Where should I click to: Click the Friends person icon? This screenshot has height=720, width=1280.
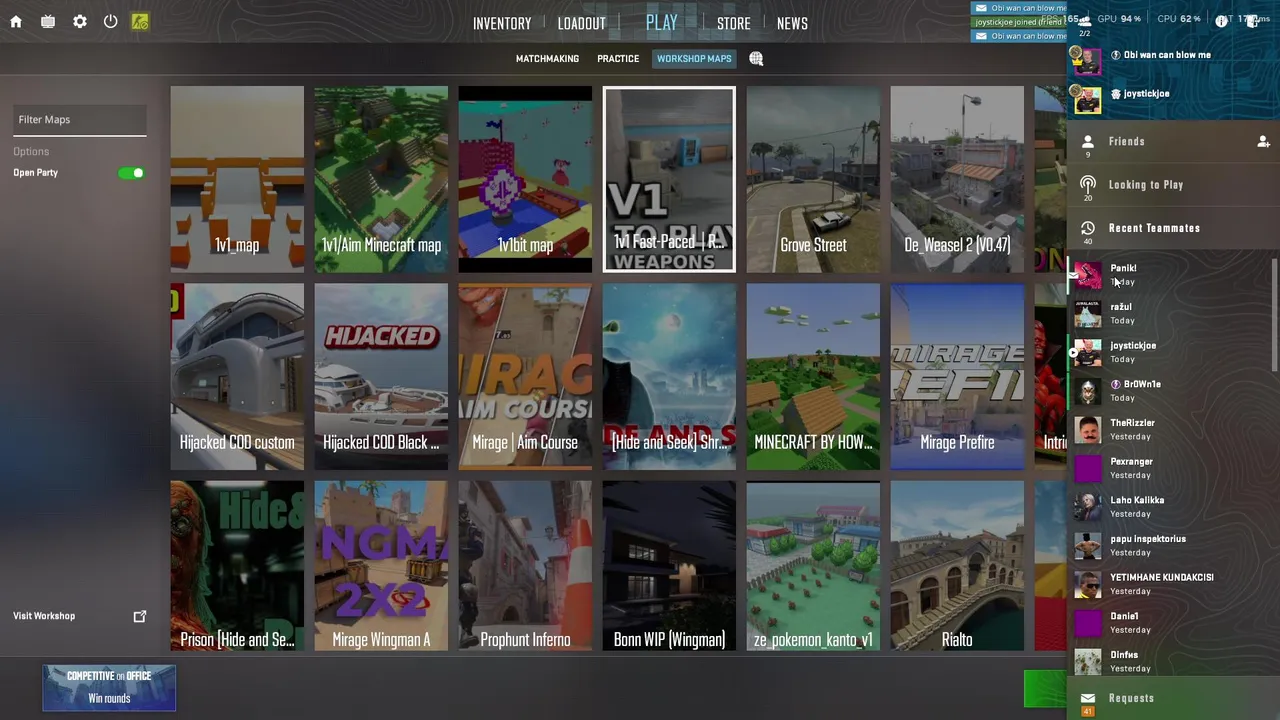(x=1088, y=142)
